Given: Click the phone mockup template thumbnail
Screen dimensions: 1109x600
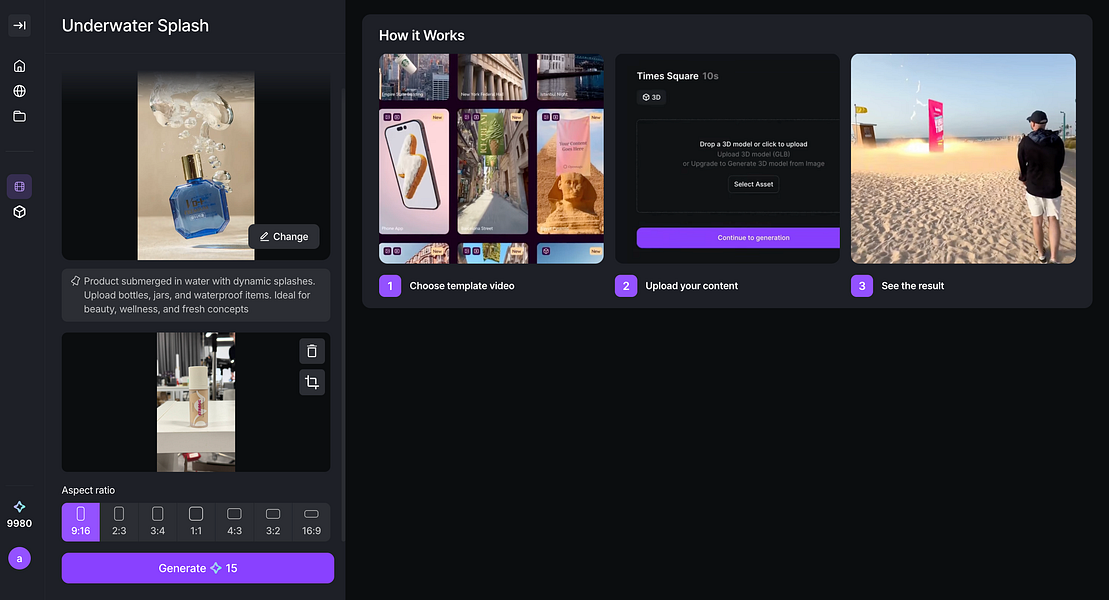Looking at the screenshot, I should 414,171.
